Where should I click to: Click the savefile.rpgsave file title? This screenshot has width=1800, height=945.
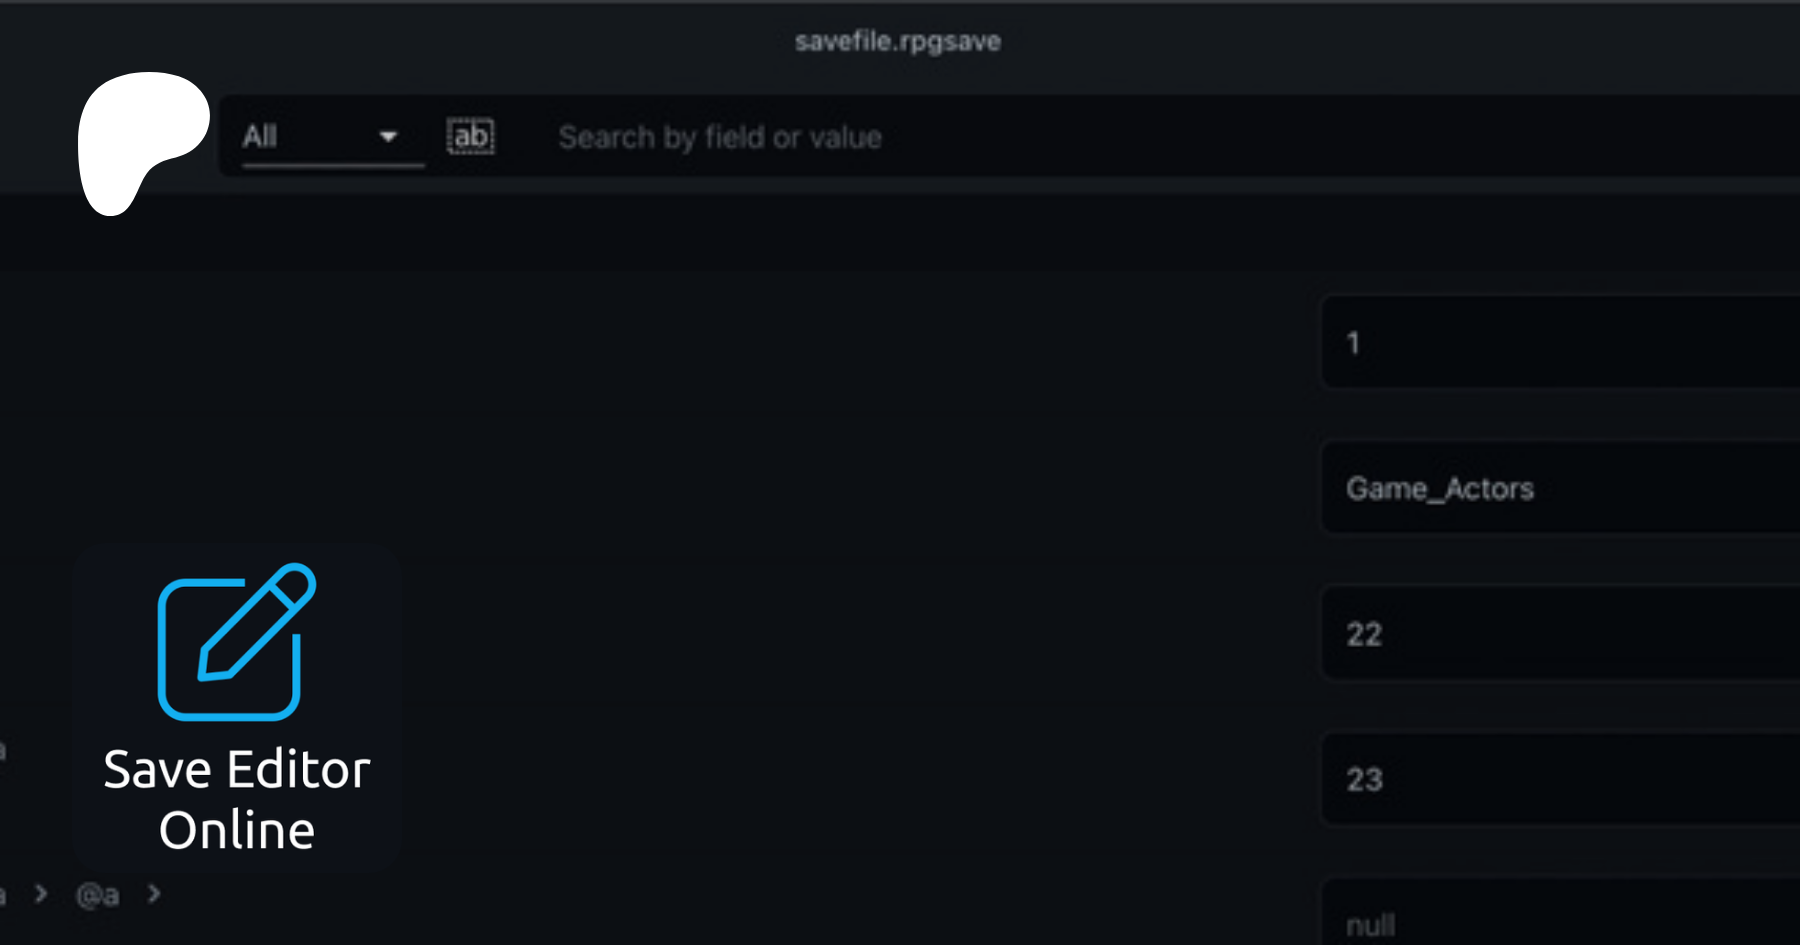[x=897, y=41]
